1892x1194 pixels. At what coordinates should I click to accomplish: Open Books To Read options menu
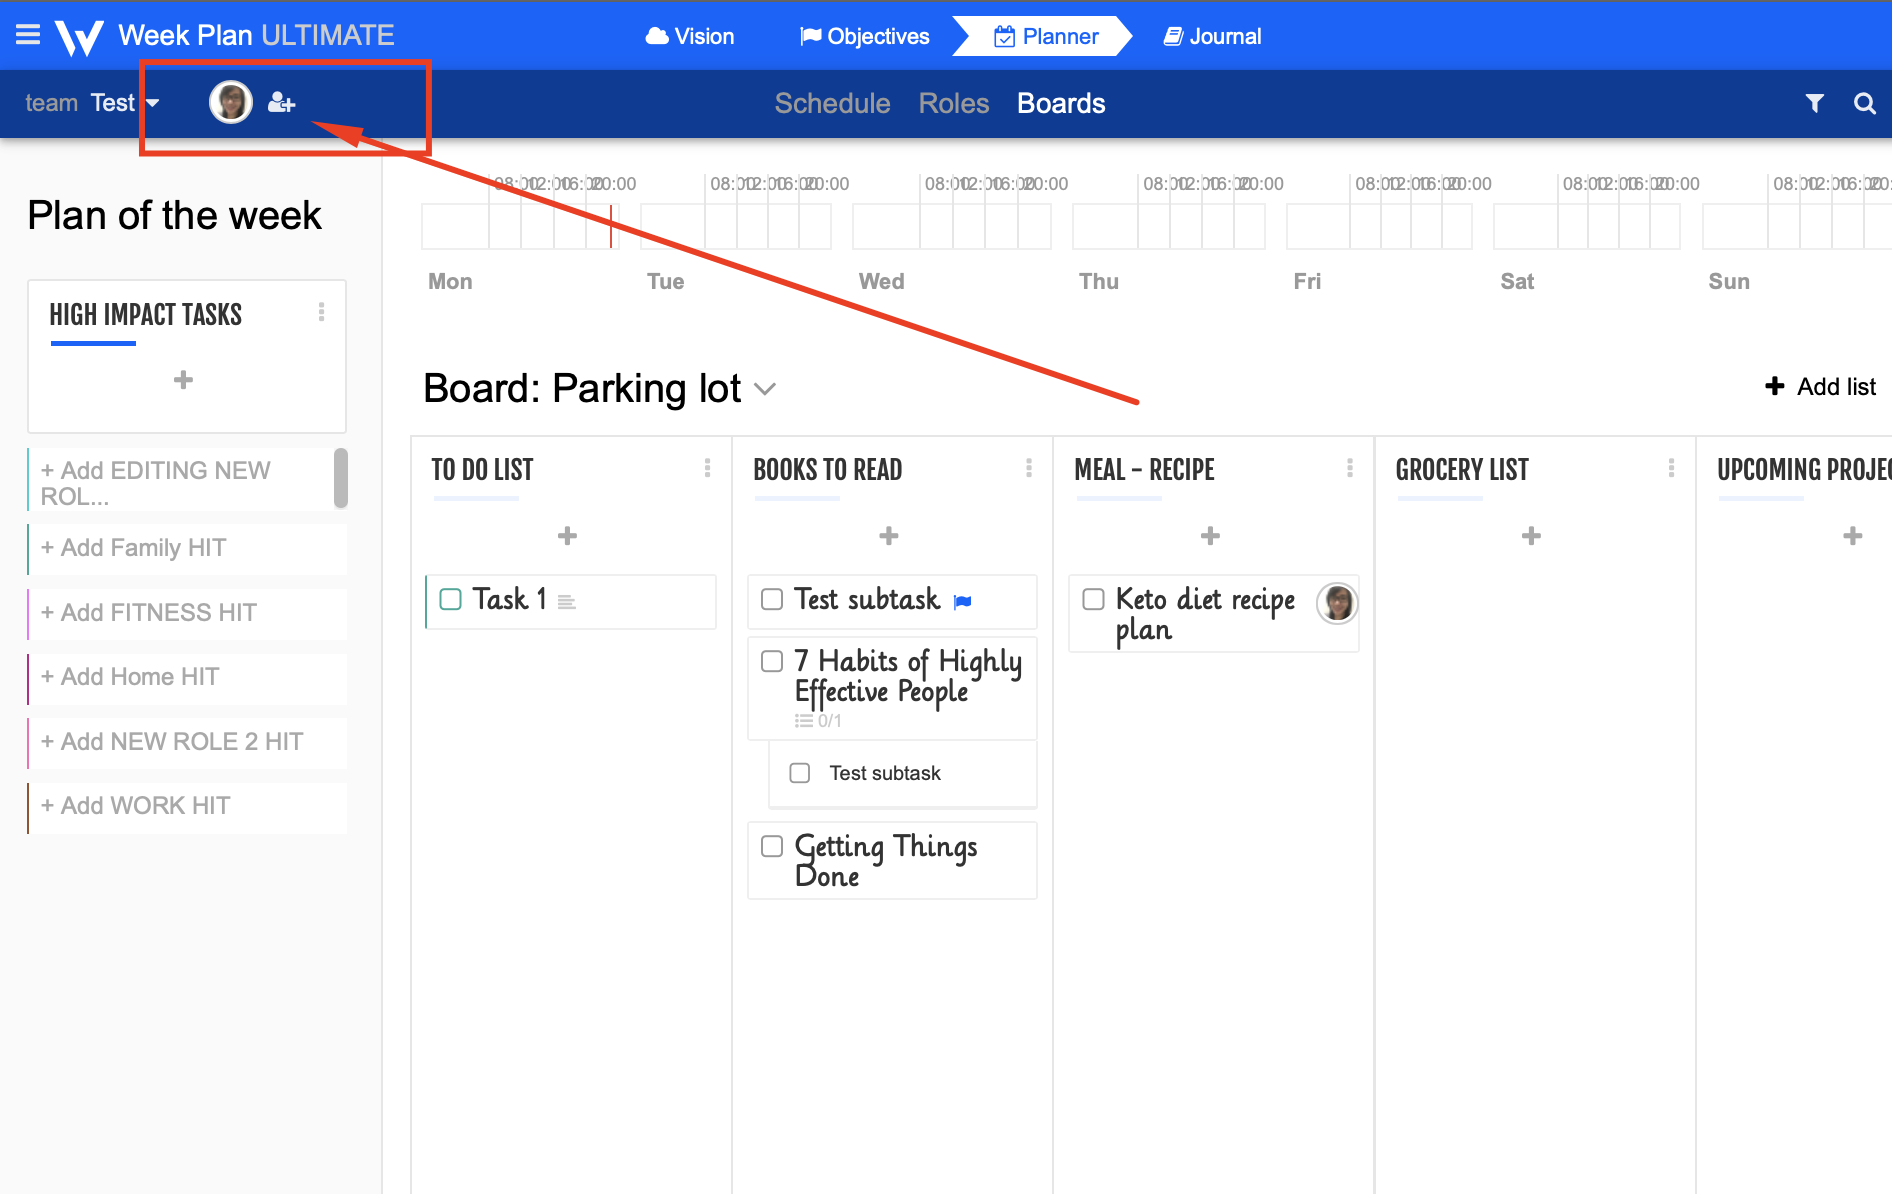pos(1028,468)
